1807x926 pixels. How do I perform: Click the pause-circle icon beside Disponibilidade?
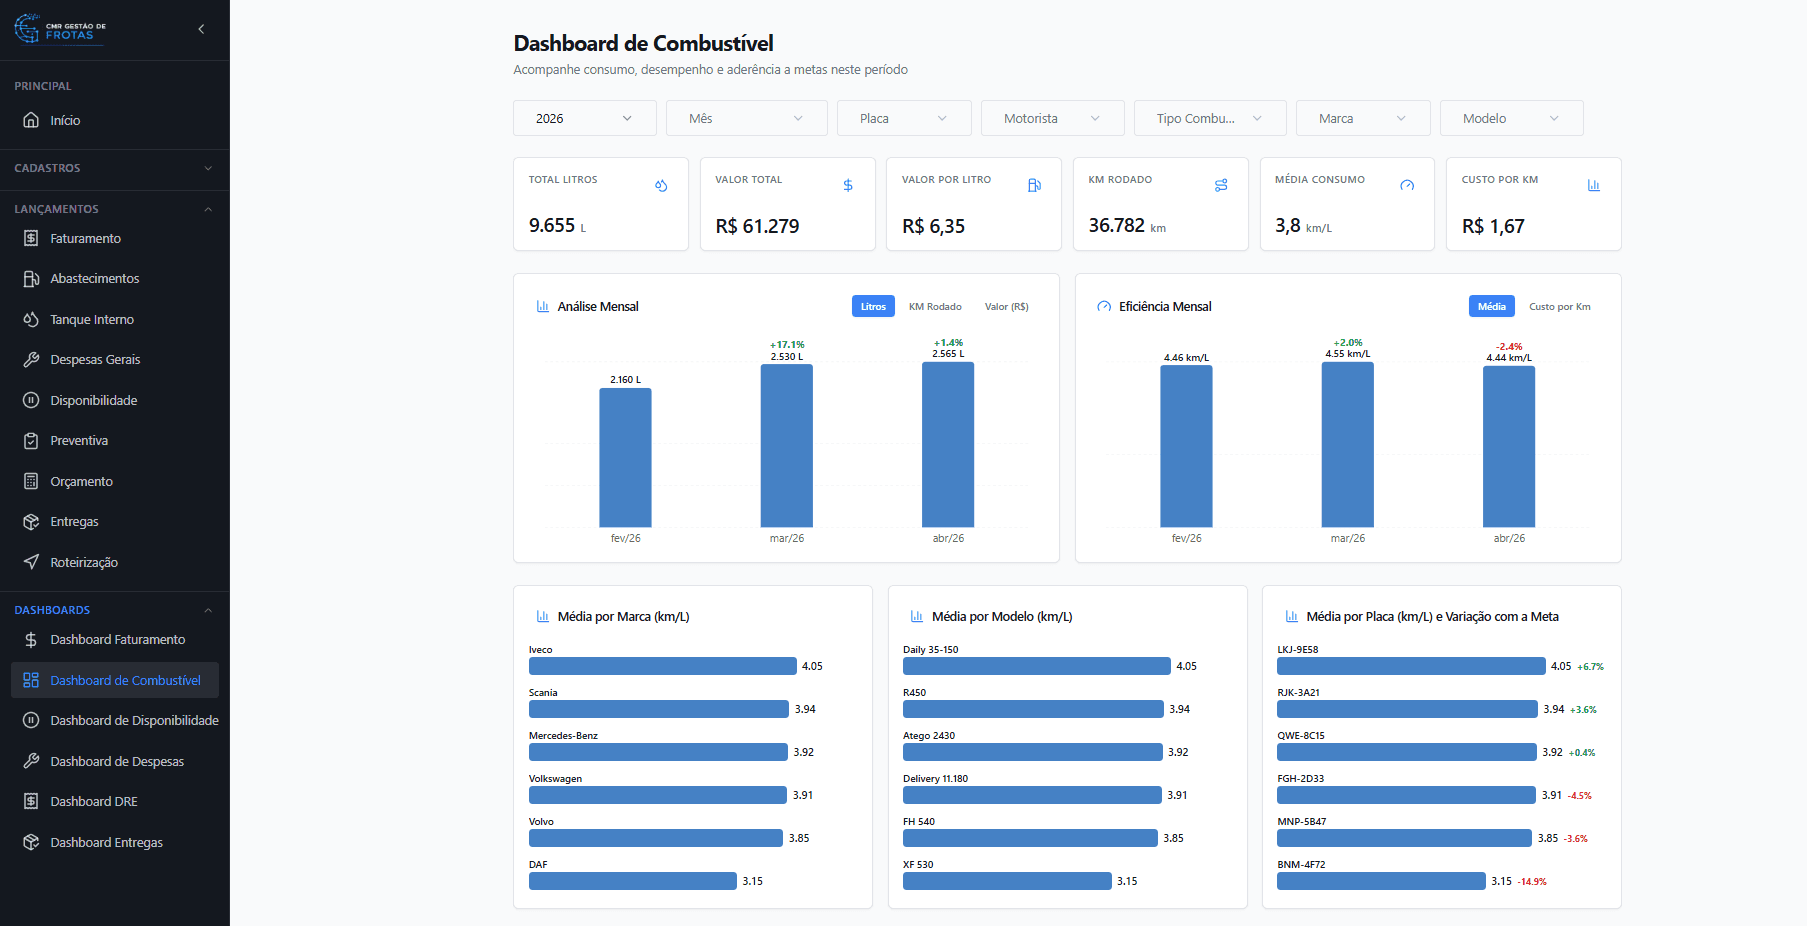point(31,400)
